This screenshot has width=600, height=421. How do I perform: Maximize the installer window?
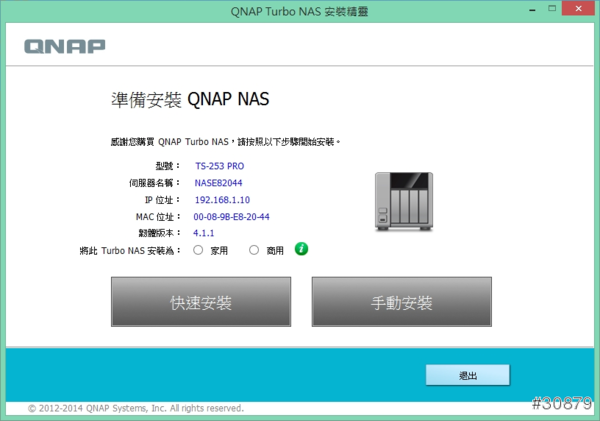[x=552, y=8]
